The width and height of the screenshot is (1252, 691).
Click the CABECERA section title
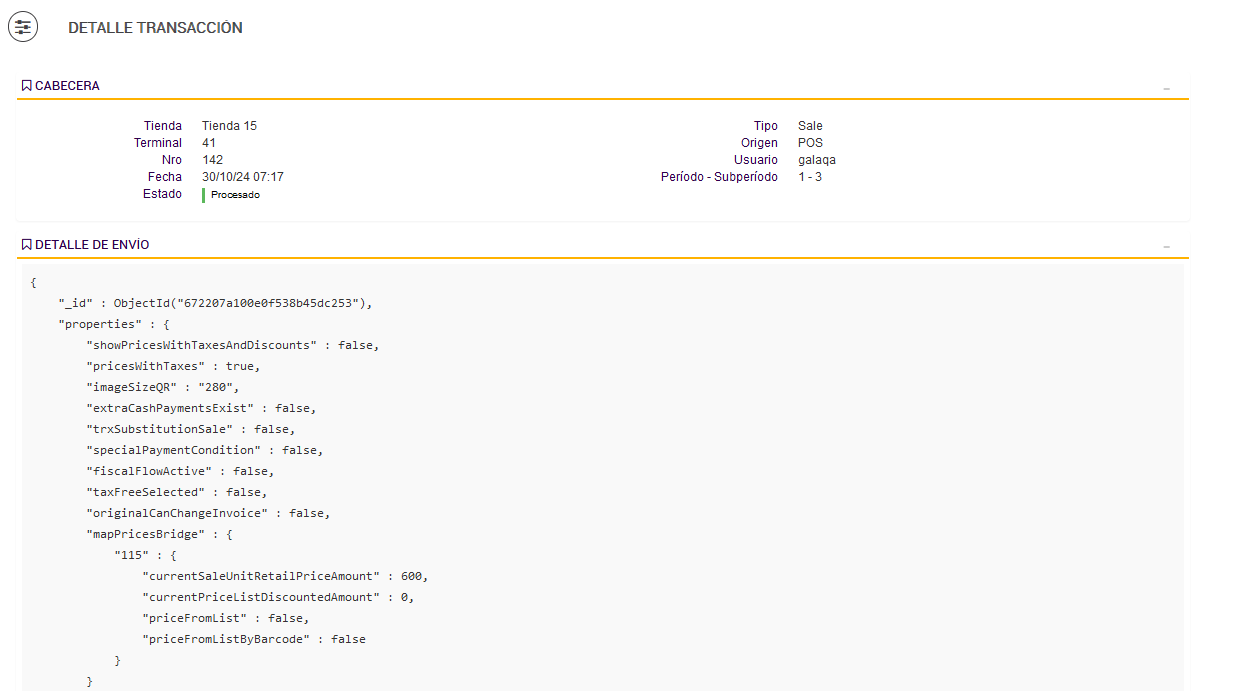coord(67,86)
